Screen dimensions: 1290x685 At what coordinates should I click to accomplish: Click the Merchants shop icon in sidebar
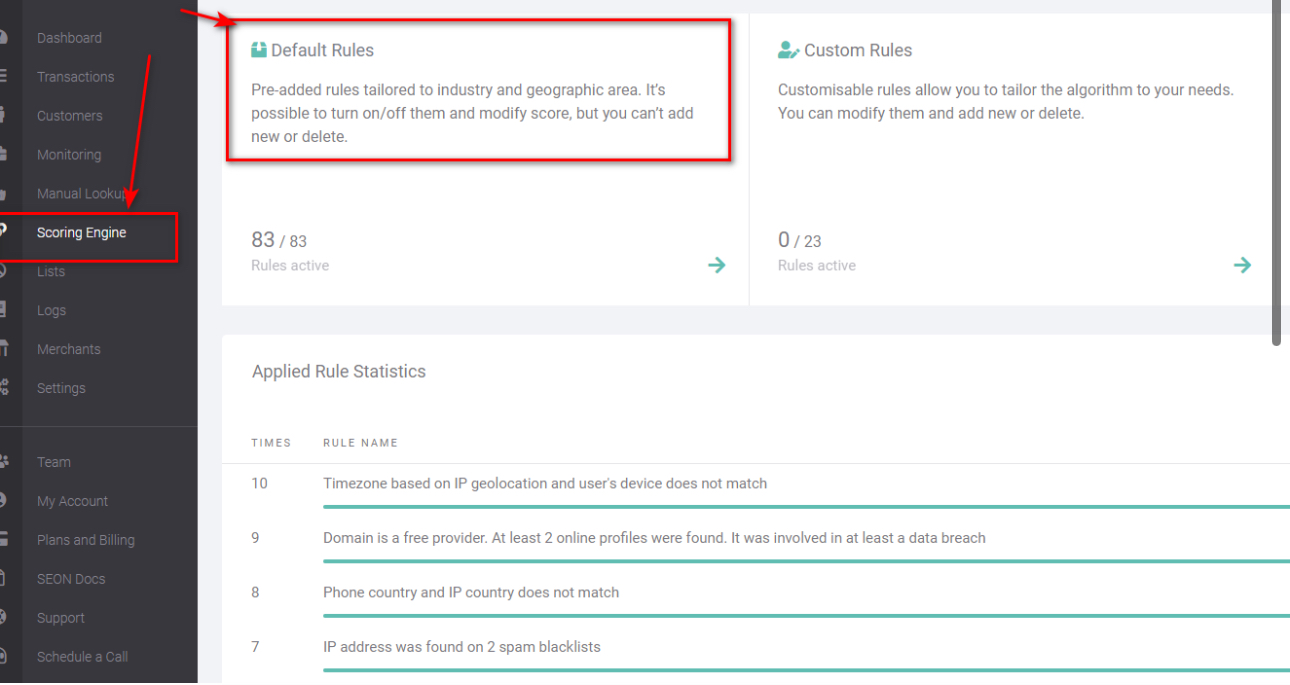pos(4,349)
